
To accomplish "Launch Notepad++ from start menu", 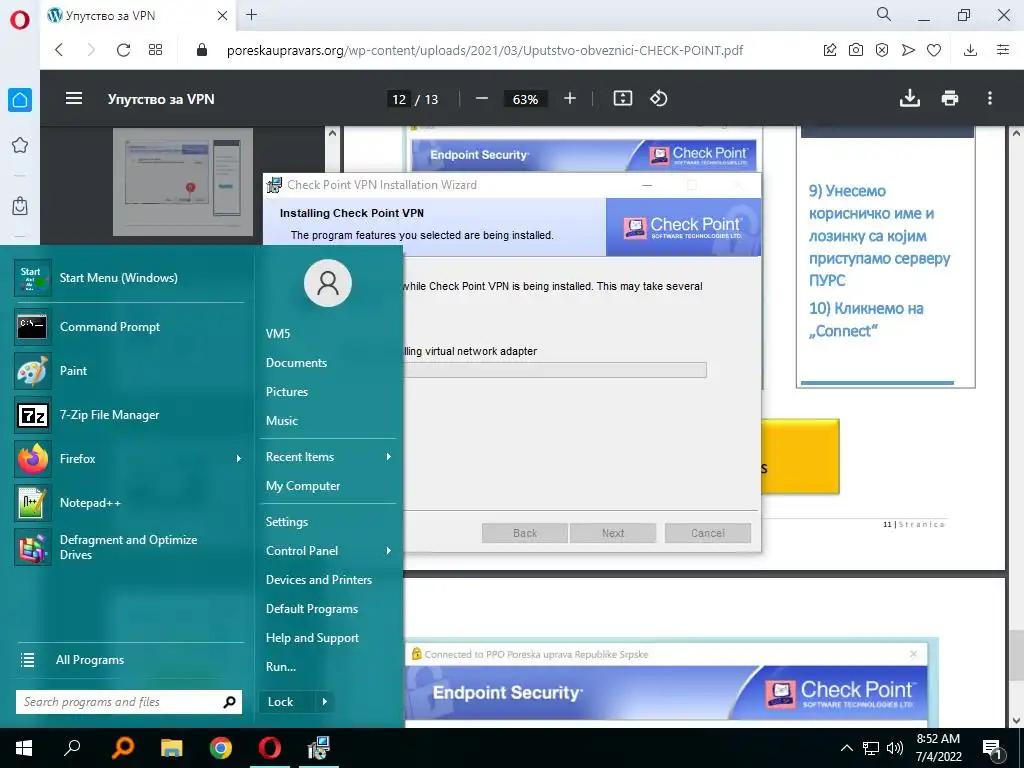I will pyautogui.click(x=129, y=503).
